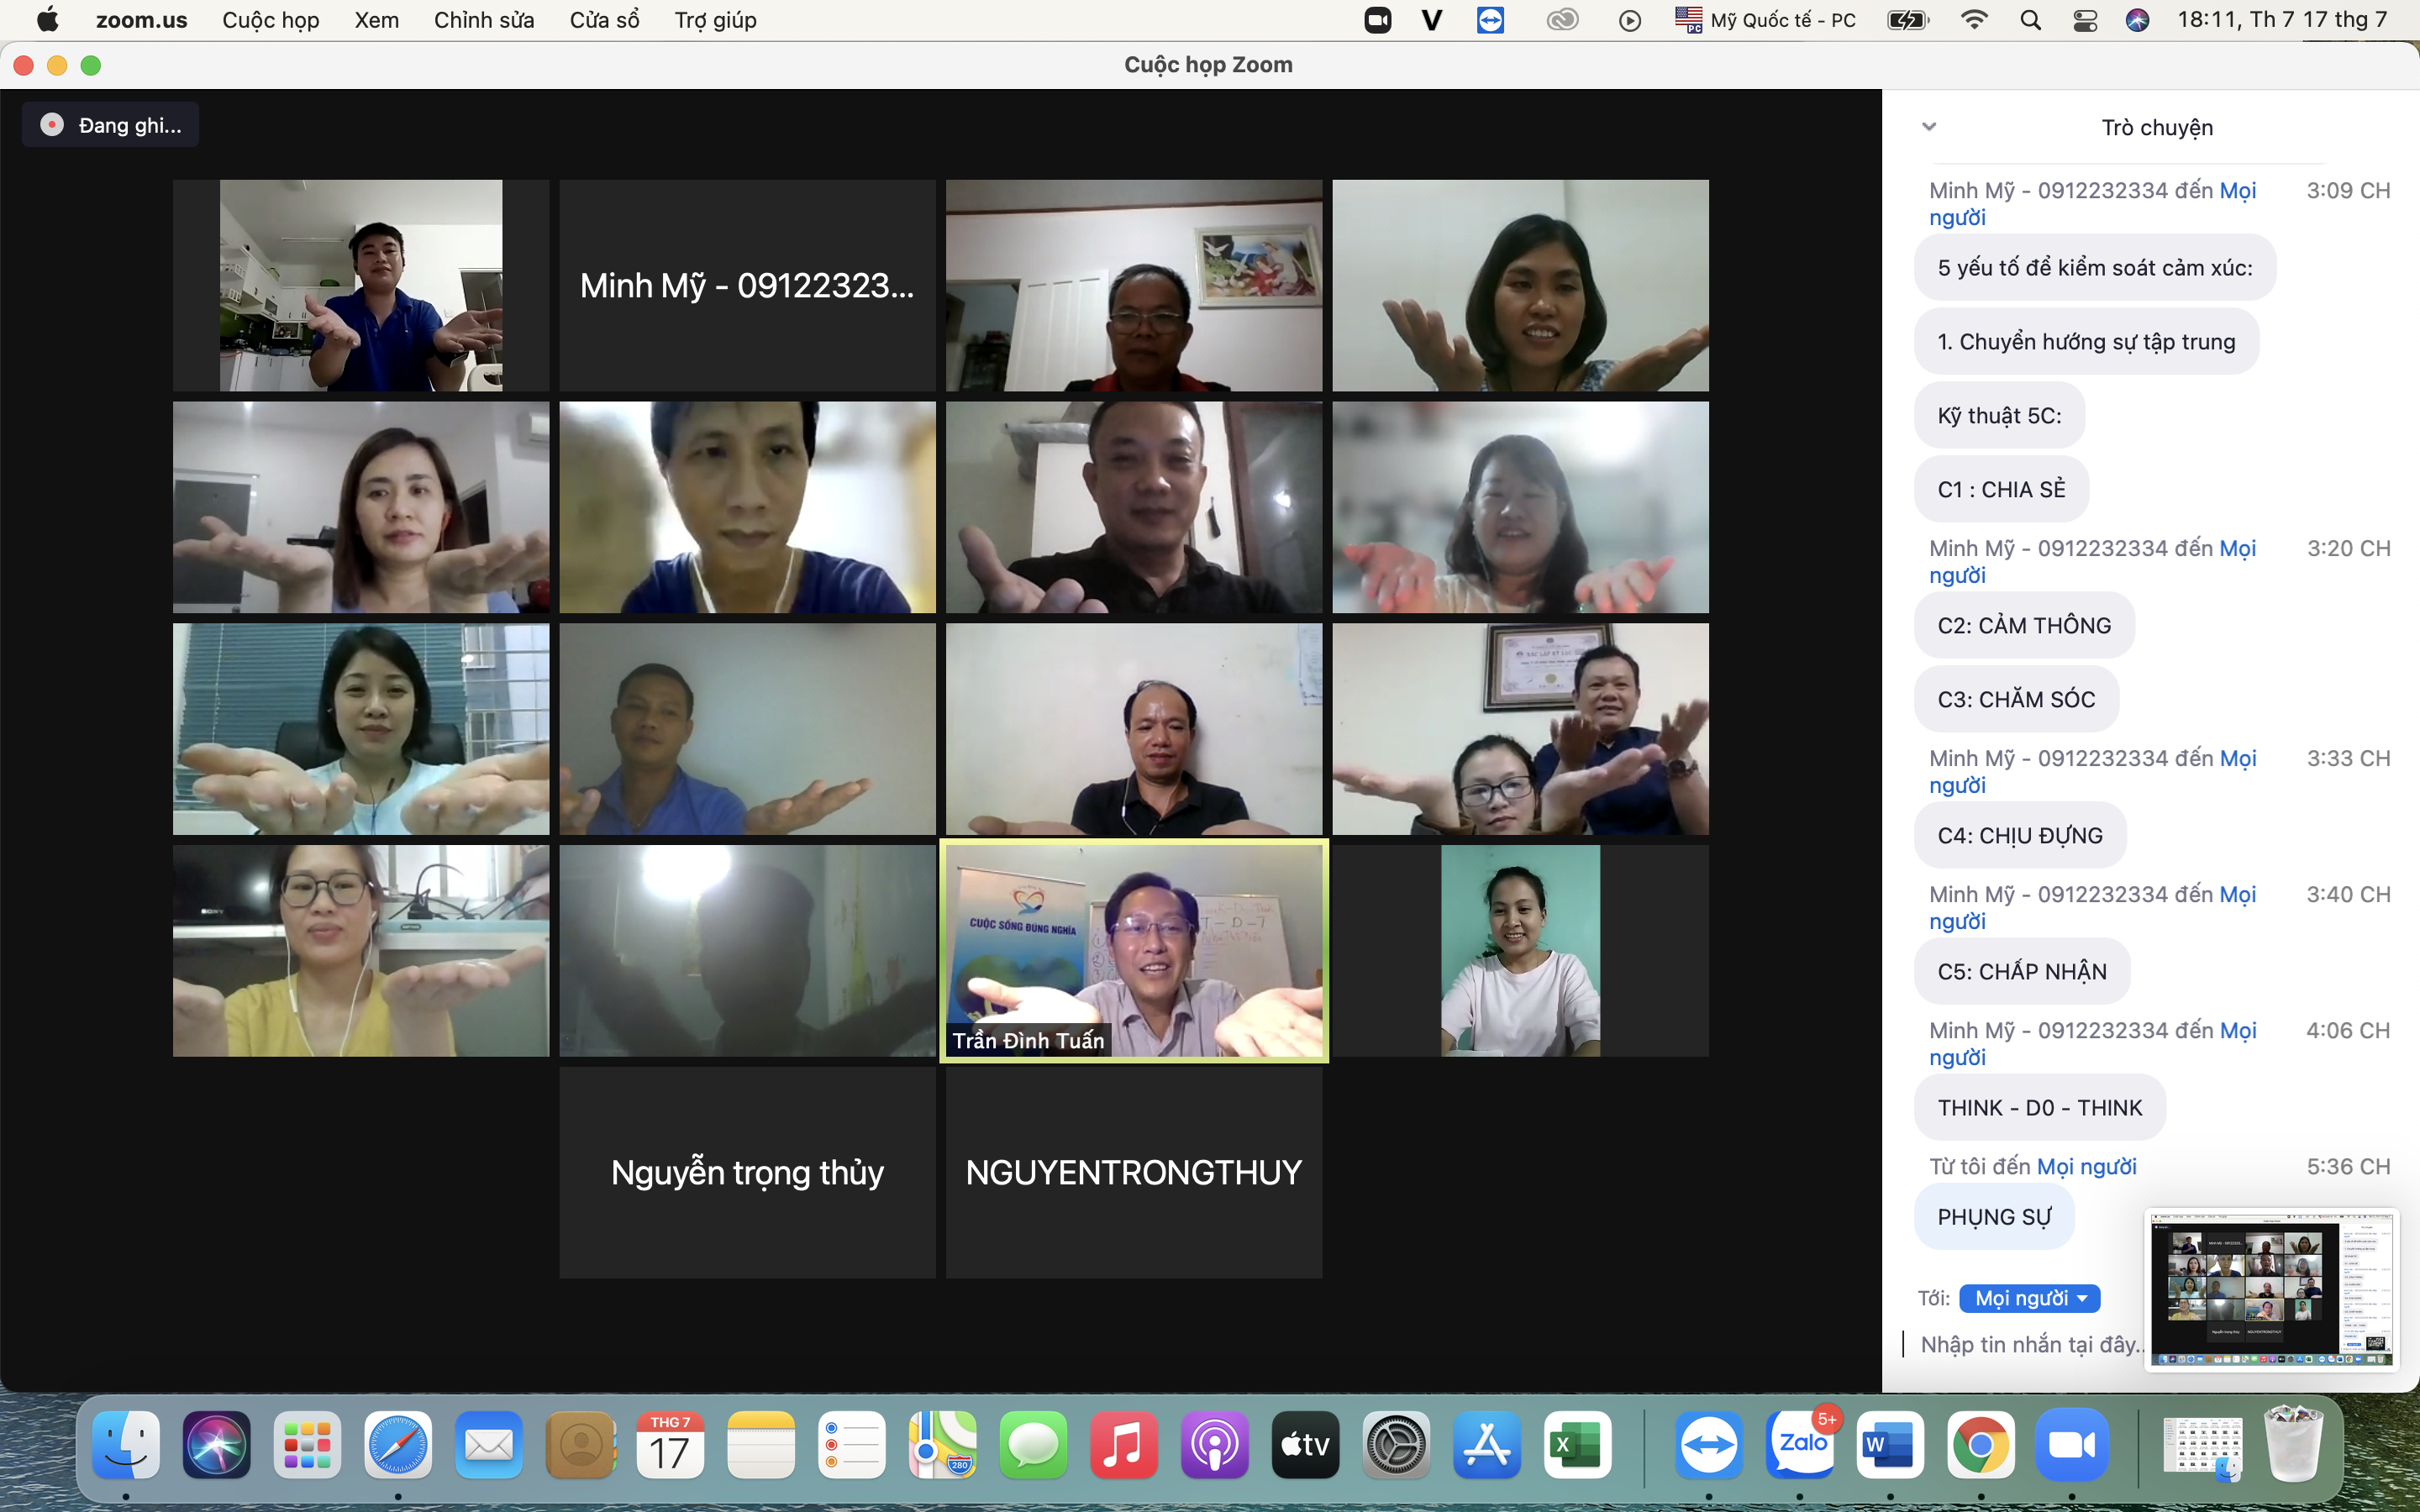Open Google Chrome from the dock

pos(1980,1445)
